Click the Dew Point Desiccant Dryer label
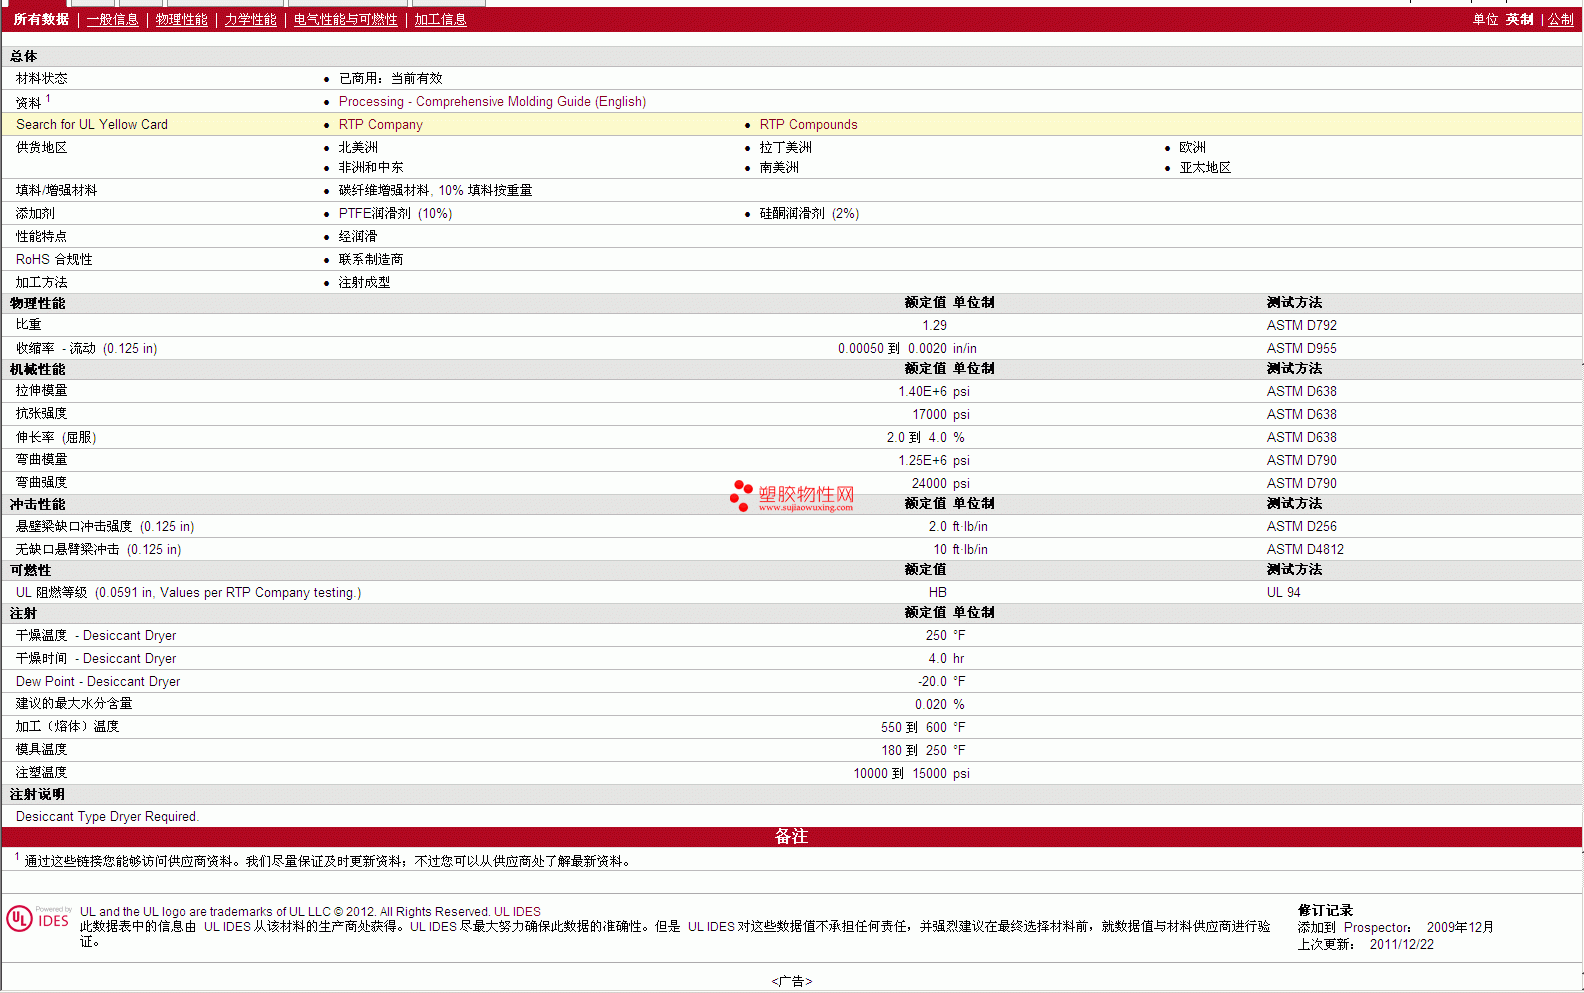This screenshot has height=993, width=1584. tap(98, 681)
